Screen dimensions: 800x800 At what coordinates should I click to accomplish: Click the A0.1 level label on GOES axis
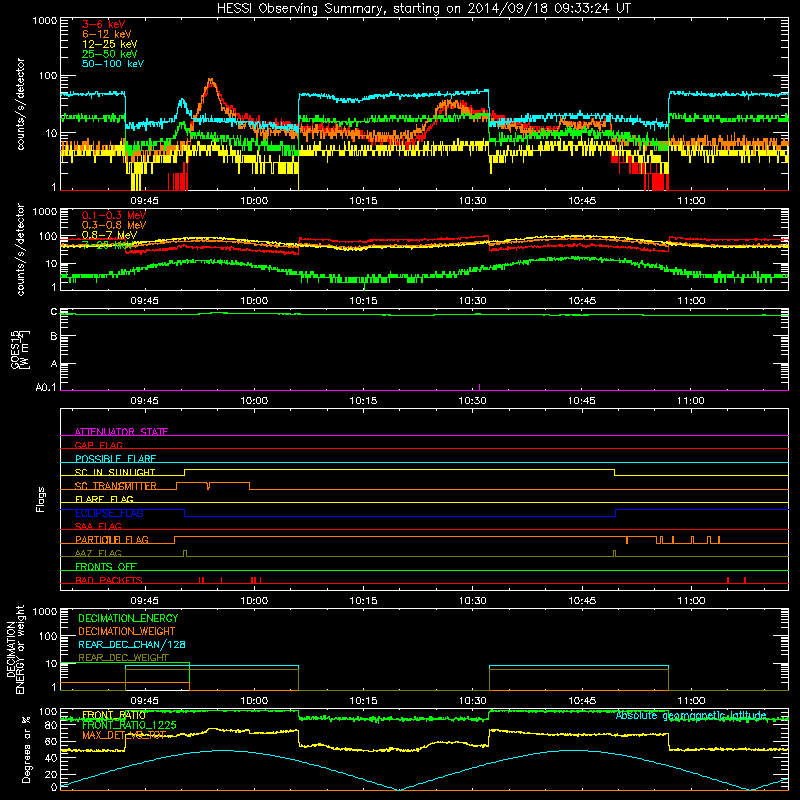point(46,388)
